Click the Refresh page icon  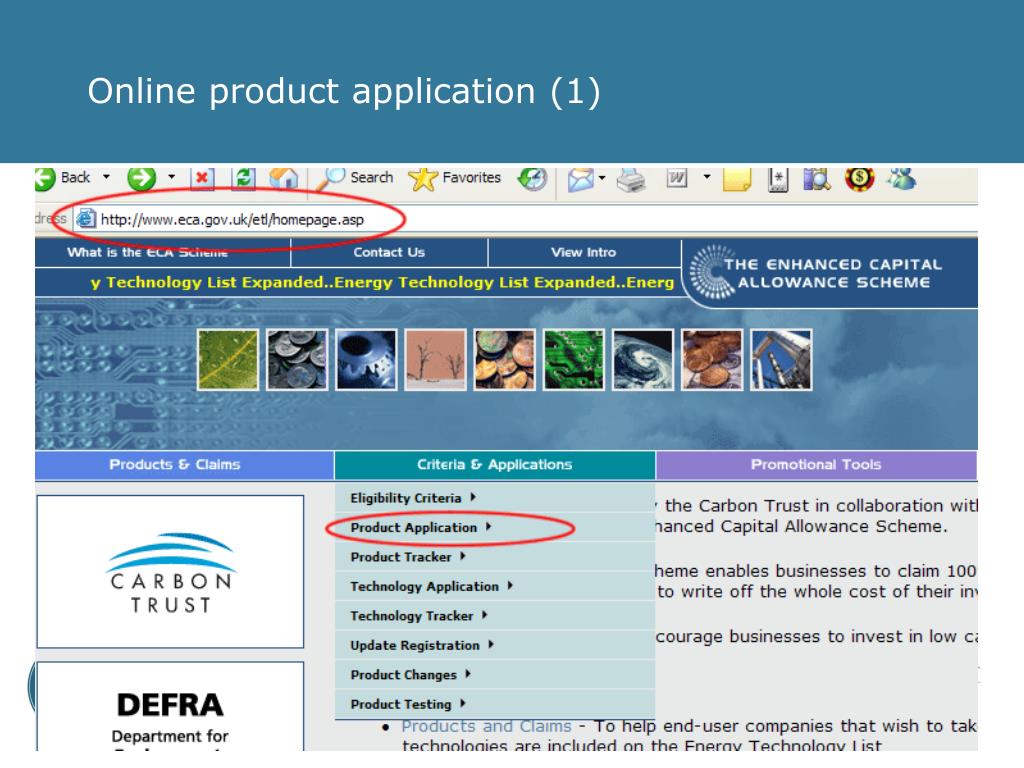[244, 178]
